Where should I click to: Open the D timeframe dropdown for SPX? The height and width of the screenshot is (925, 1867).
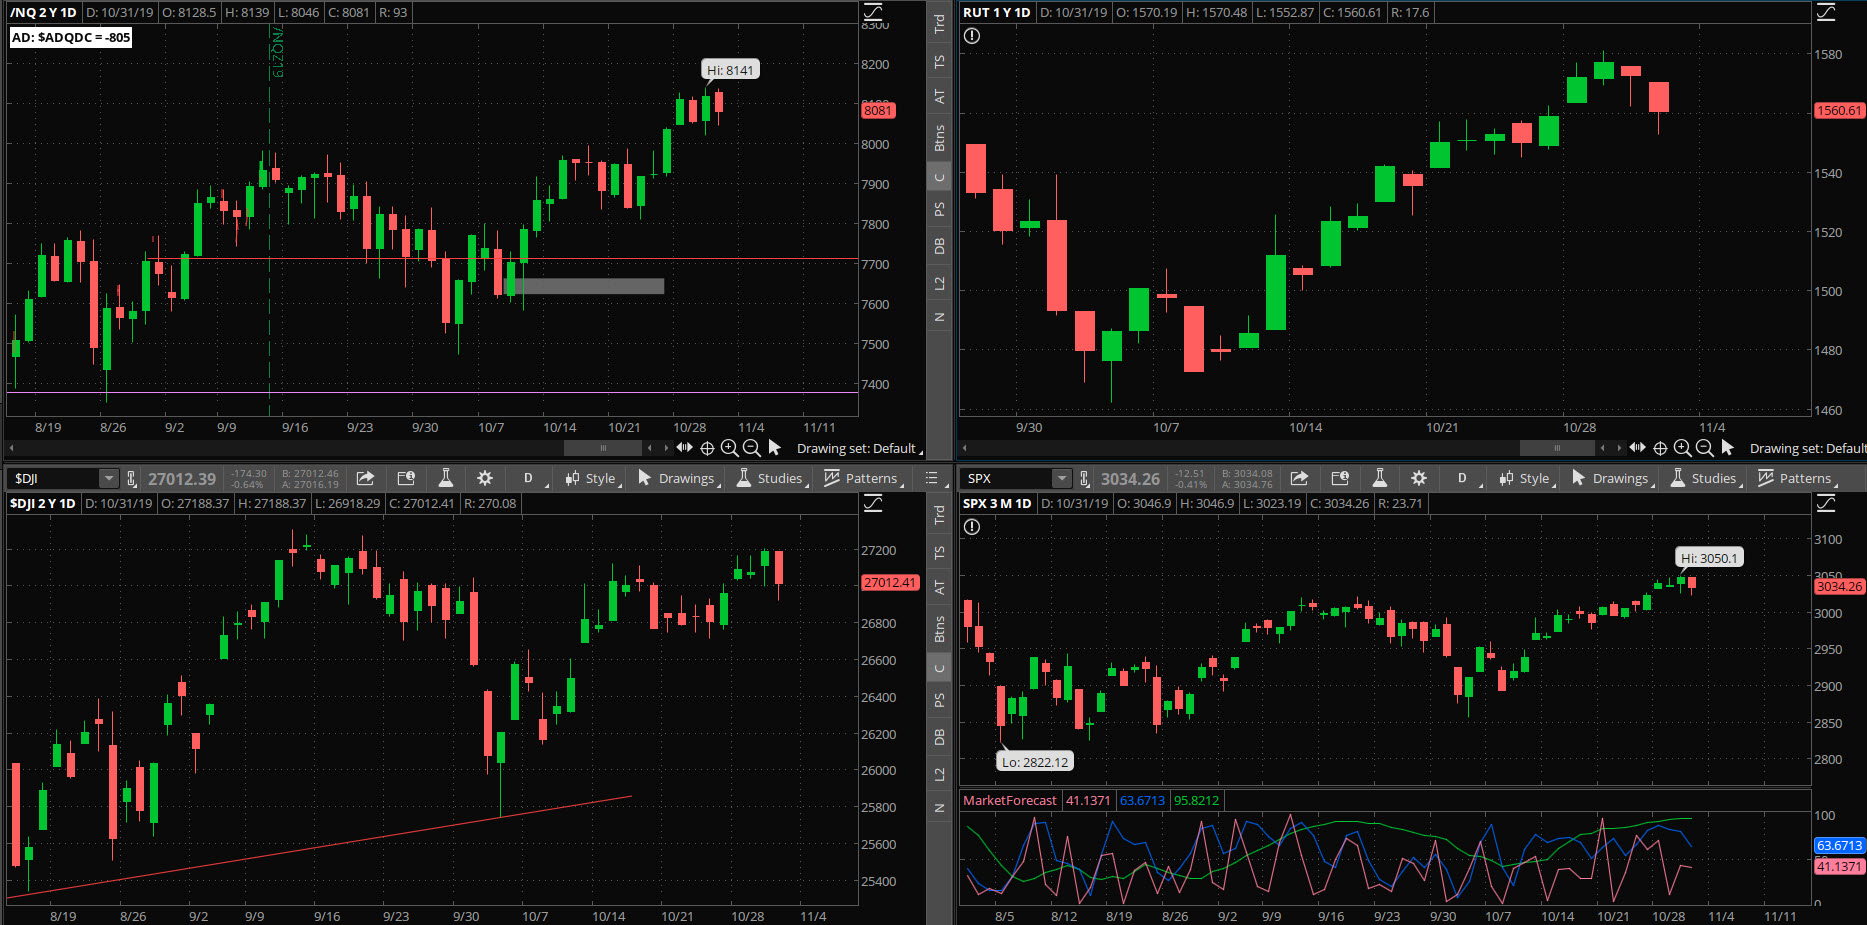(1464, 478)
